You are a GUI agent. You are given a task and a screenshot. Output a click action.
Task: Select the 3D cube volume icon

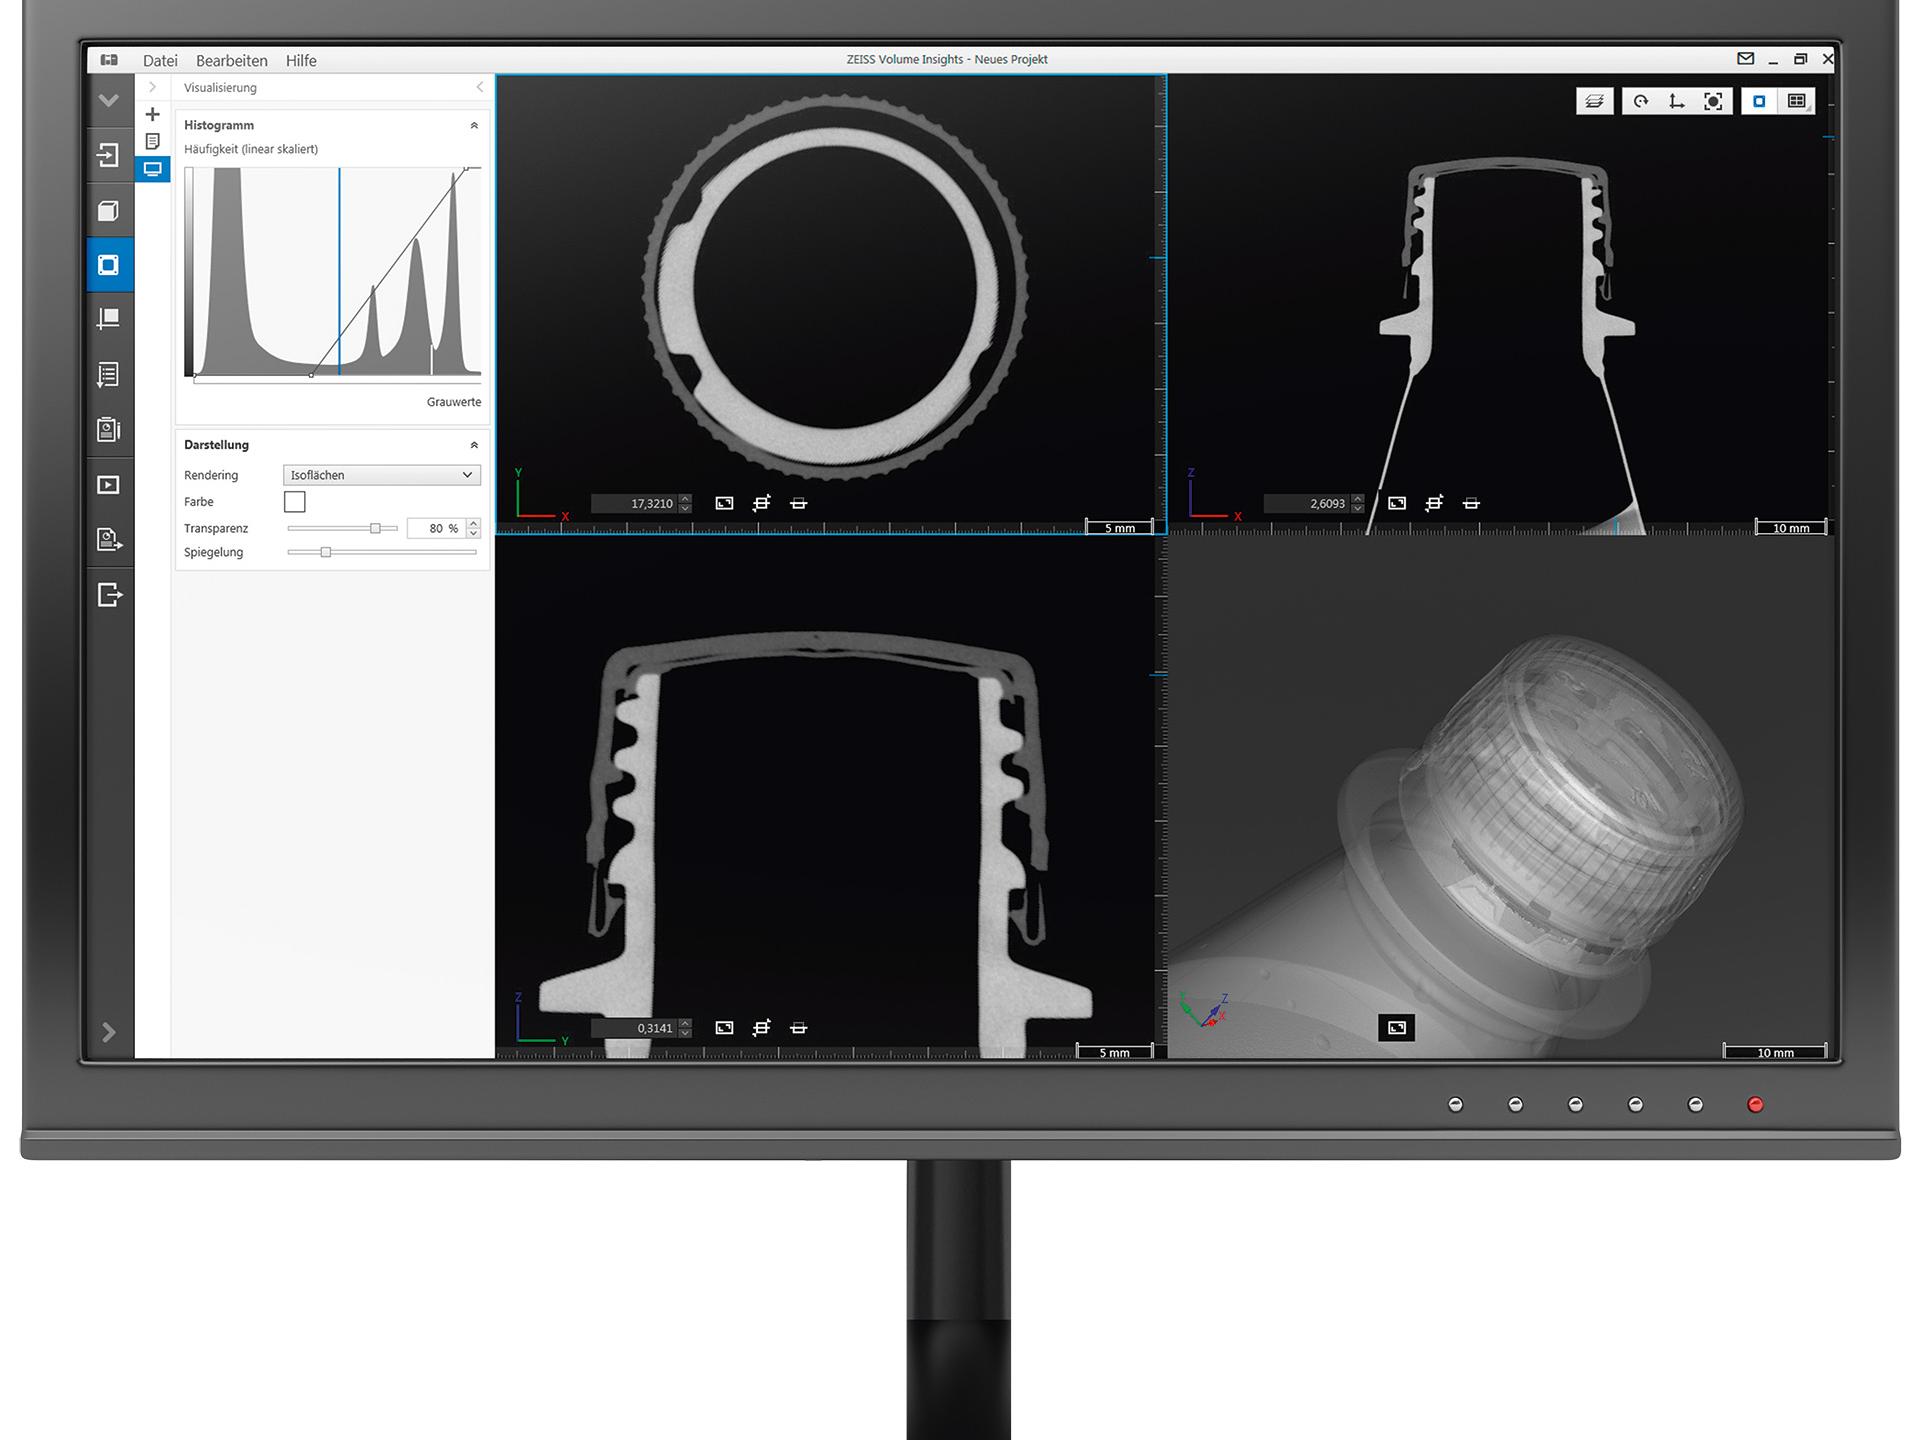click(108, 211)
